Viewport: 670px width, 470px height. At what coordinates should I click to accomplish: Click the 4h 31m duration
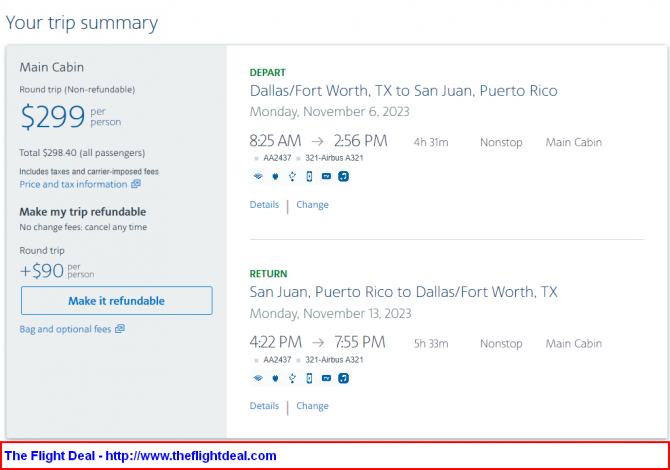pyautogui.click(x=431, y=142)
